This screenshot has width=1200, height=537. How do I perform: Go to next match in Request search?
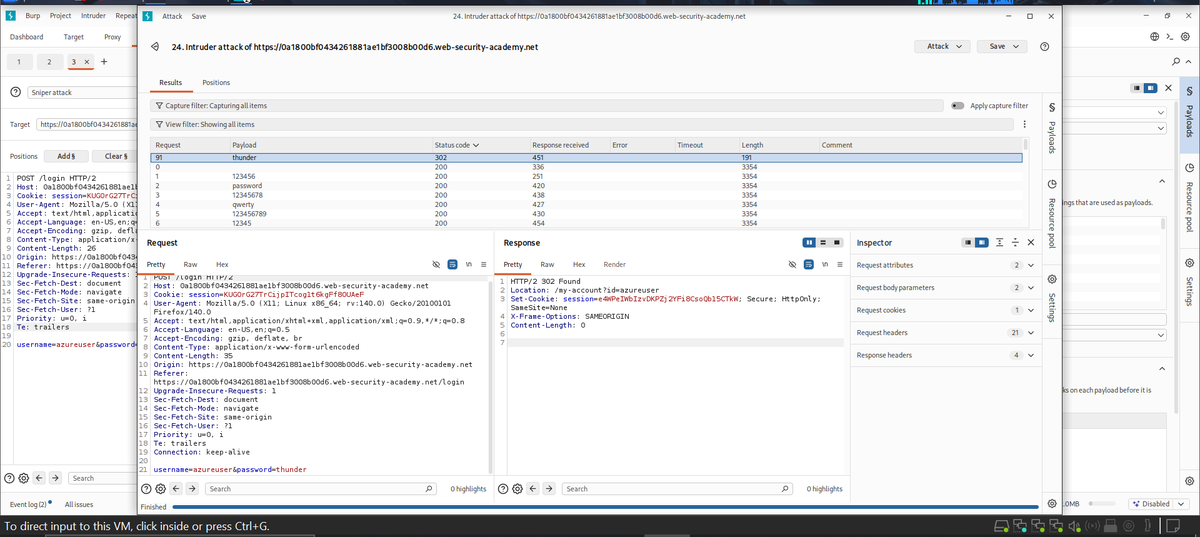192,489
